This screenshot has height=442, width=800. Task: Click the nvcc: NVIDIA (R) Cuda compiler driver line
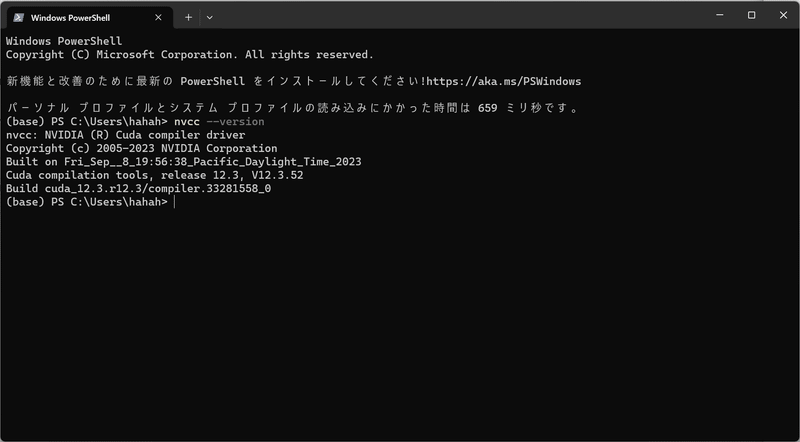click(x=126, y=135)
